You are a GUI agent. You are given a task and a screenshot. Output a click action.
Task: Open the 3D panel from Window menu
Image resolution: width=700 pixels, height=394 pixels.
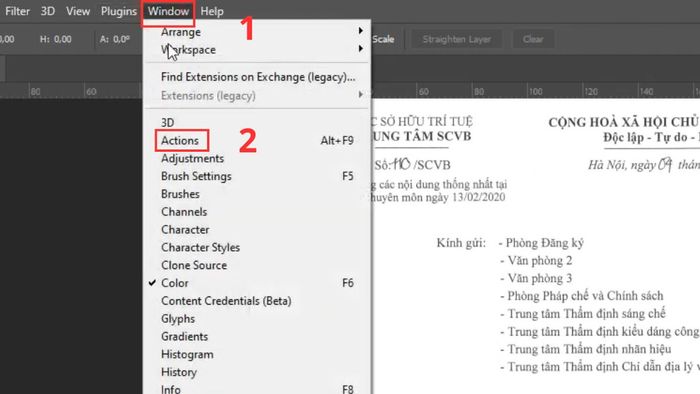[x=257, y=122]
